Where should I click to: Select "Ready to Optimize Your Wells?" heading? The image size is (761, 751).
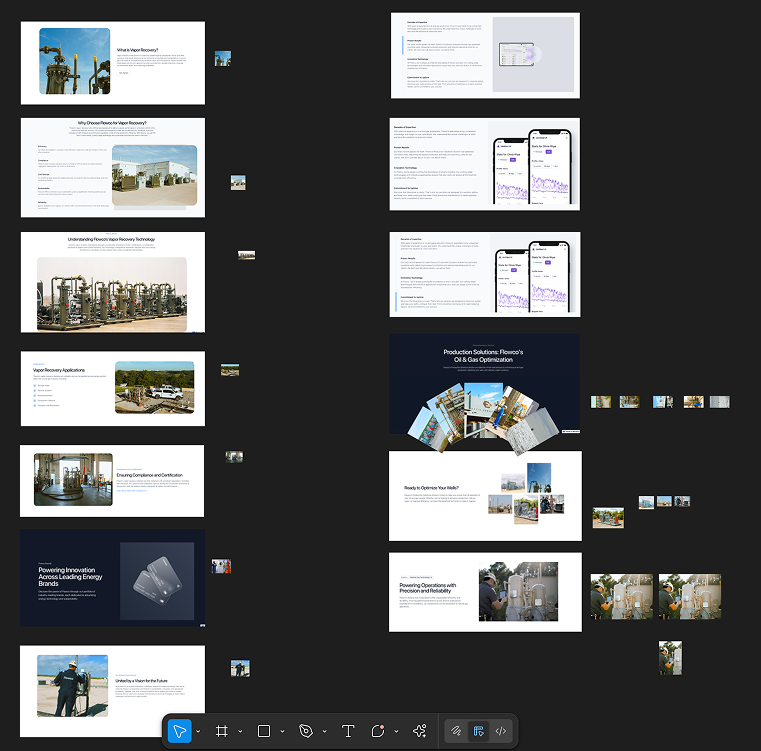[x=431, y=488]
